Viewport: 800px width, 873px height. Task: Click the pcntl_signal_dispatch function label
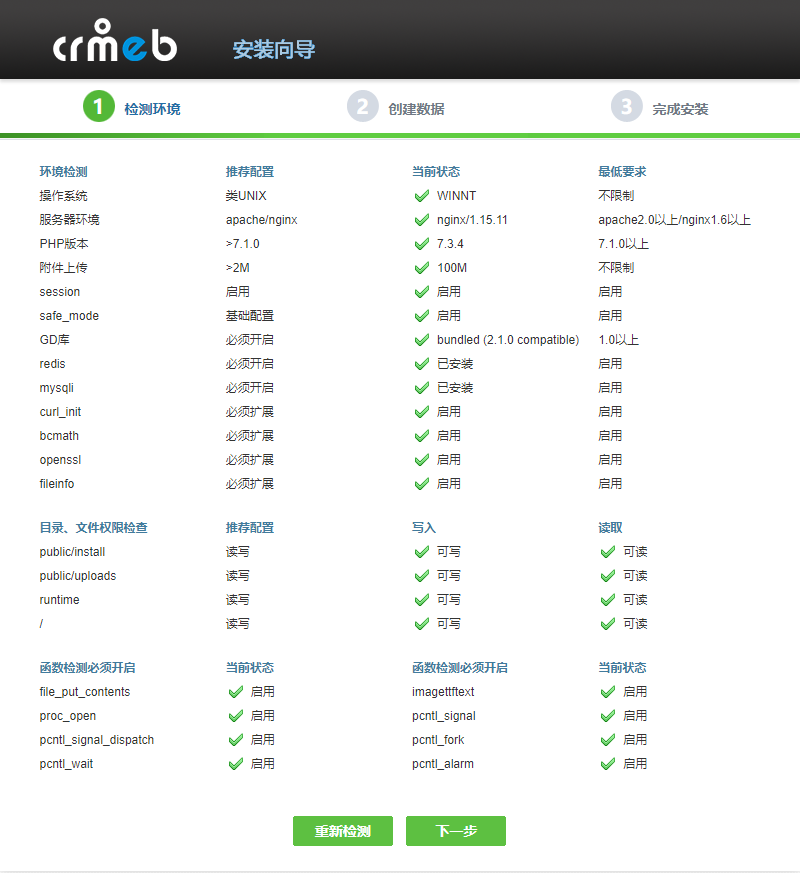97,740
